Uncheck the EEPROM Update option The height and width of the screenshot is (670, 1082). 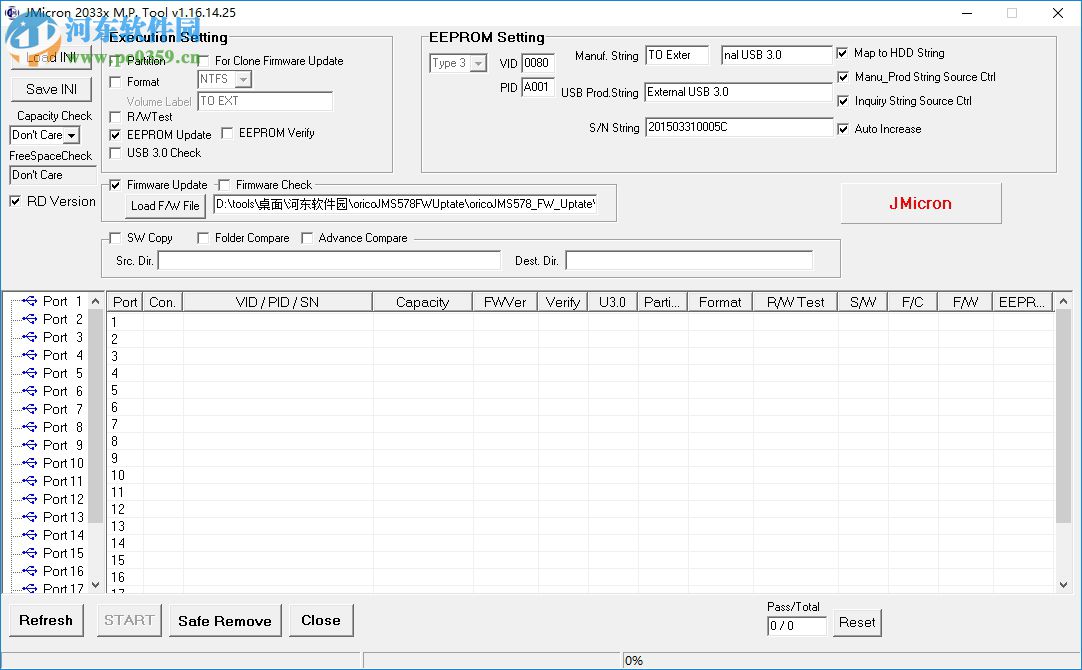115,135
